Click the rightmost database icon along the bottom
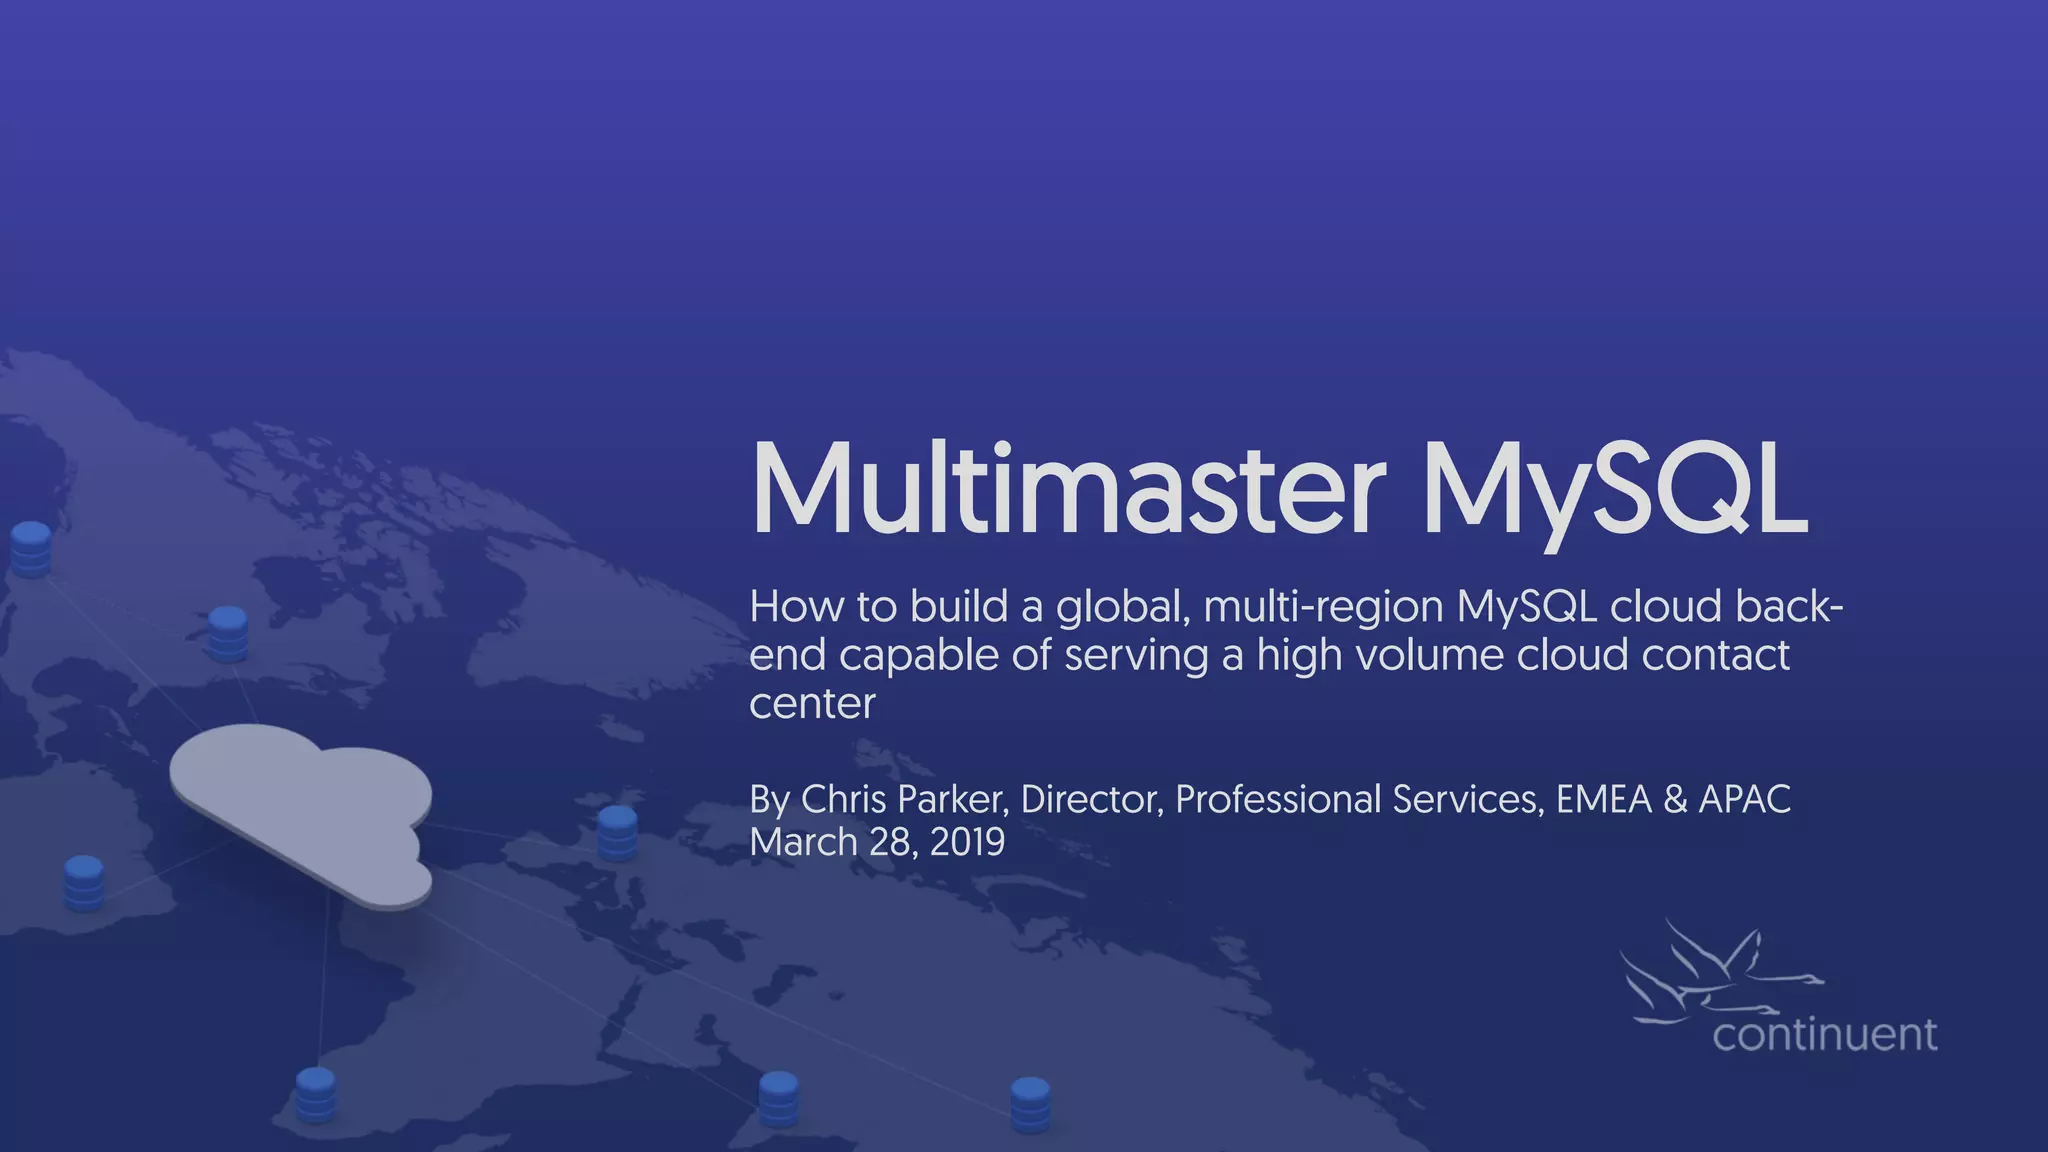 1030,1103
